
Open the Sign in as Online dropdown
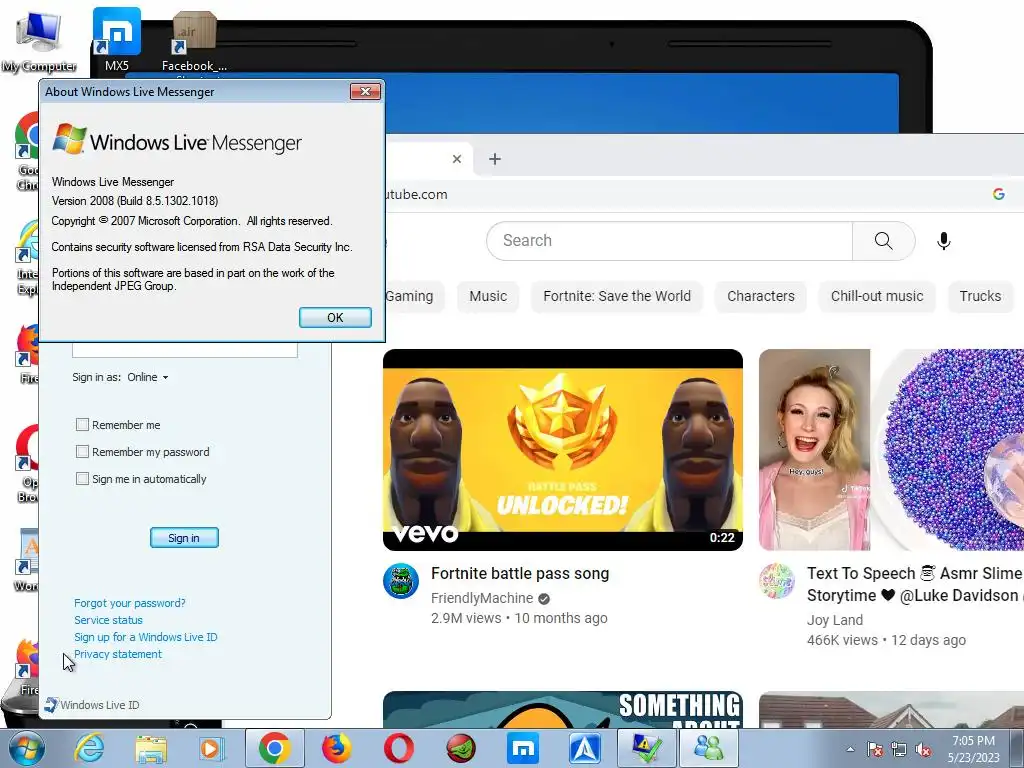click(148, 377)
